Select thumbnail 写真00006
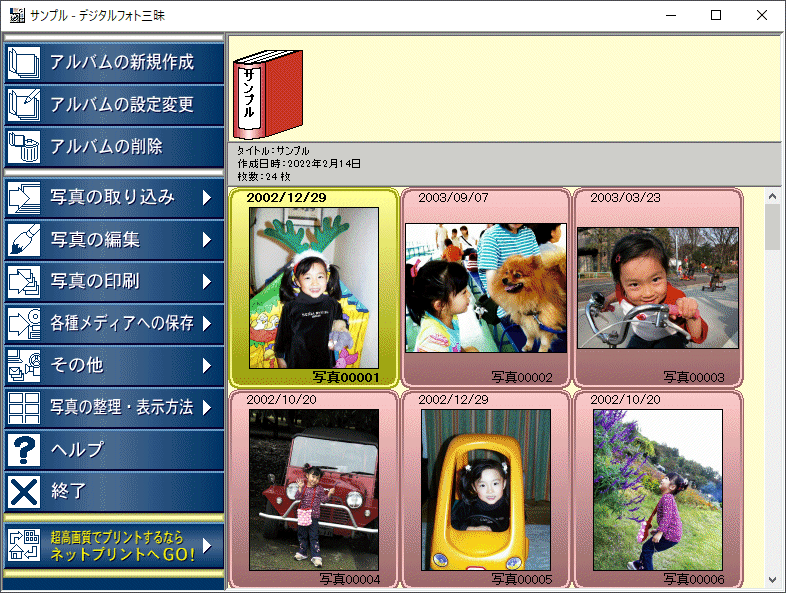 [x=658, y=490]
